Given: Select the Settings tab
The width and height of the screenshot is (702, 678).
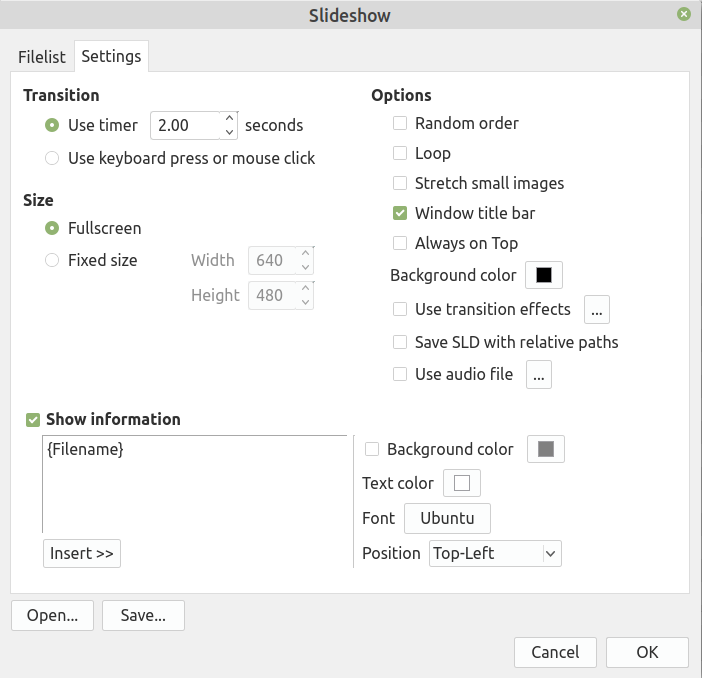Looking at the screenshot, I should 111,57.
